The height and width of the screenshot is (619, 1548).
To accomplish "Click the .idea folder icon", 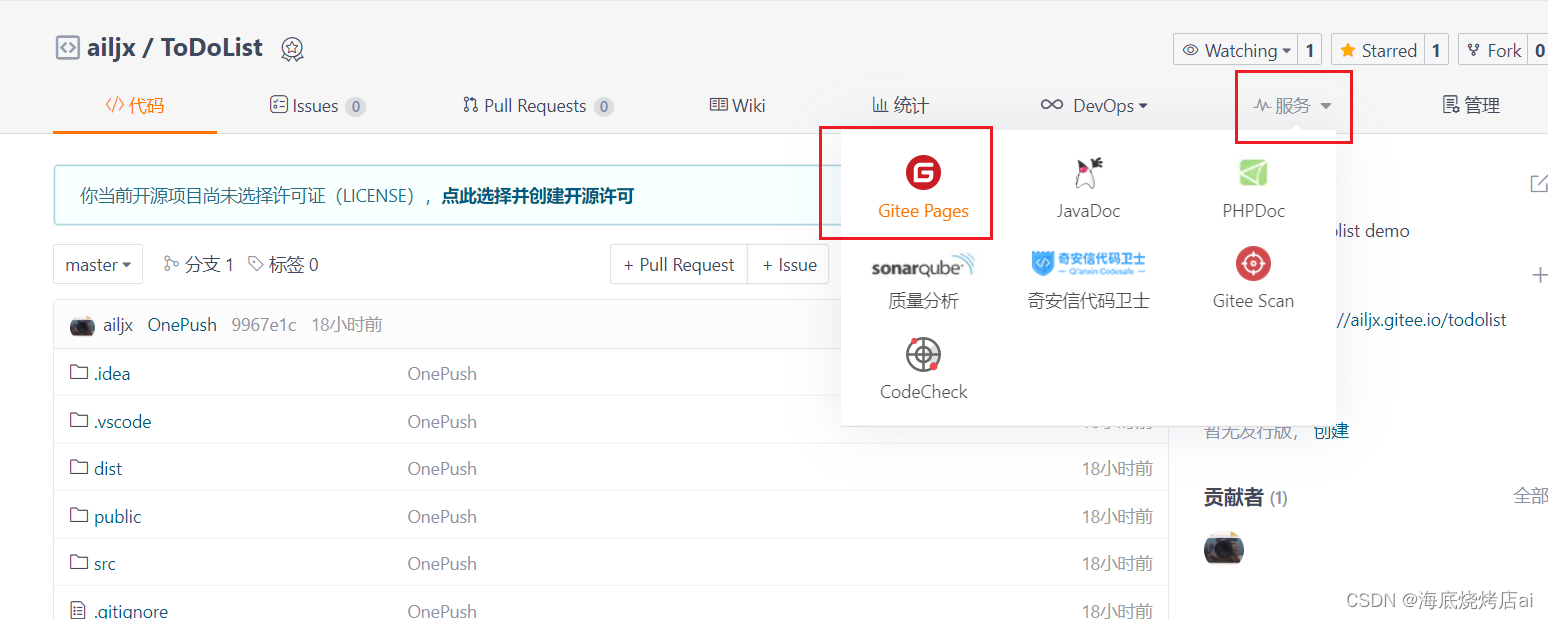I will pos(79,373).
